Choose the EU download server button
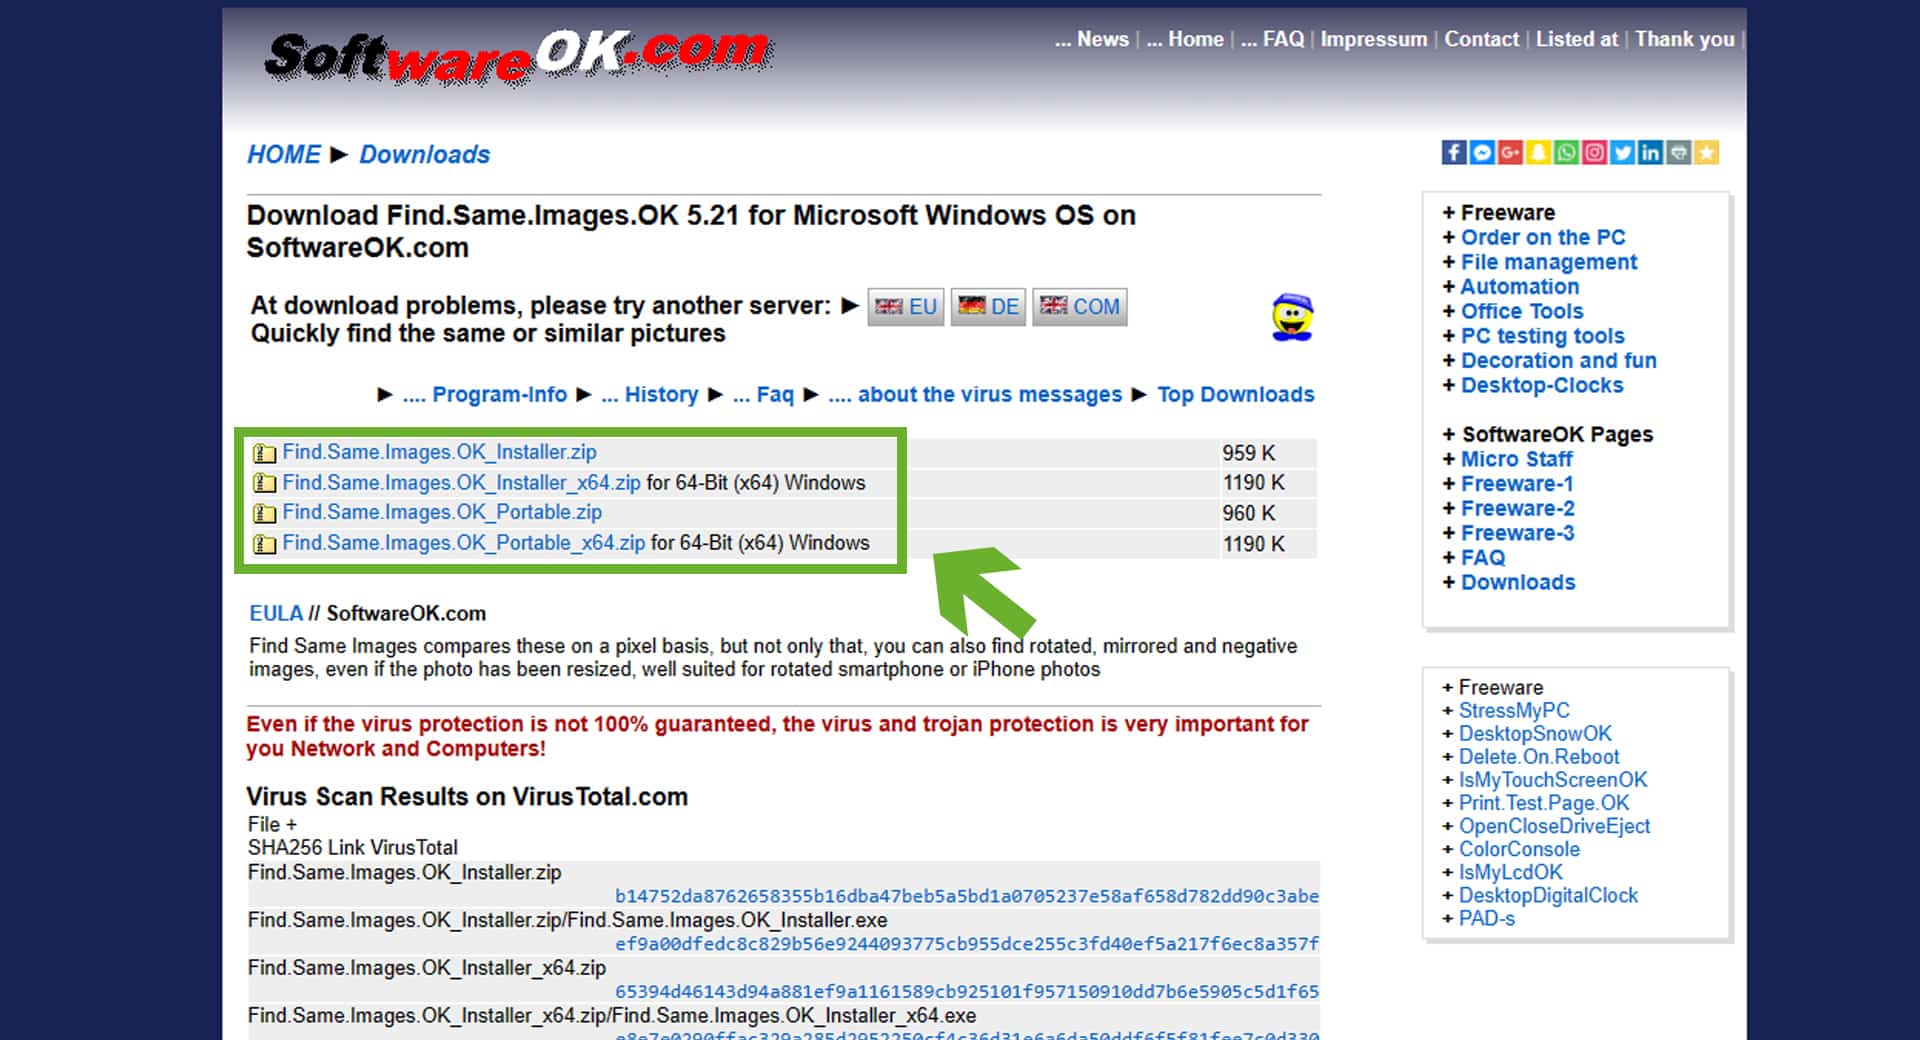The image size is (1920, 1040). click(906, 306)
